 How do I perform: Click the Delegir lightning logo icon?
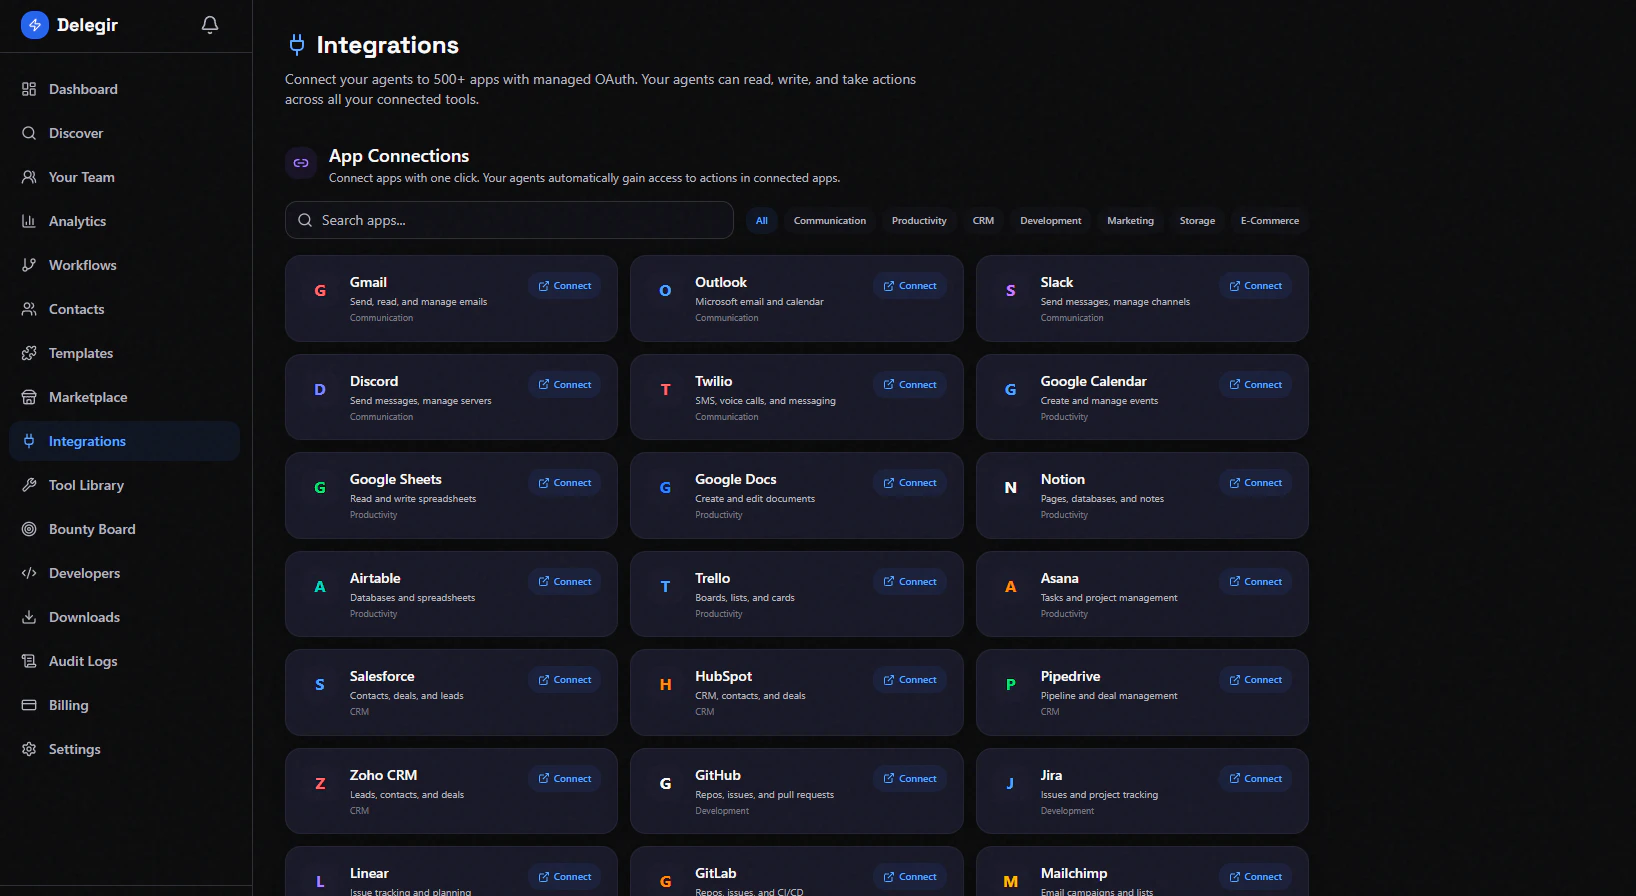pos(34,25)
